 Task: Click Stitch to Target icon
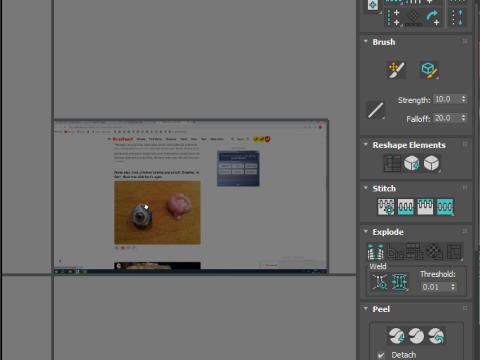(386, 207)
